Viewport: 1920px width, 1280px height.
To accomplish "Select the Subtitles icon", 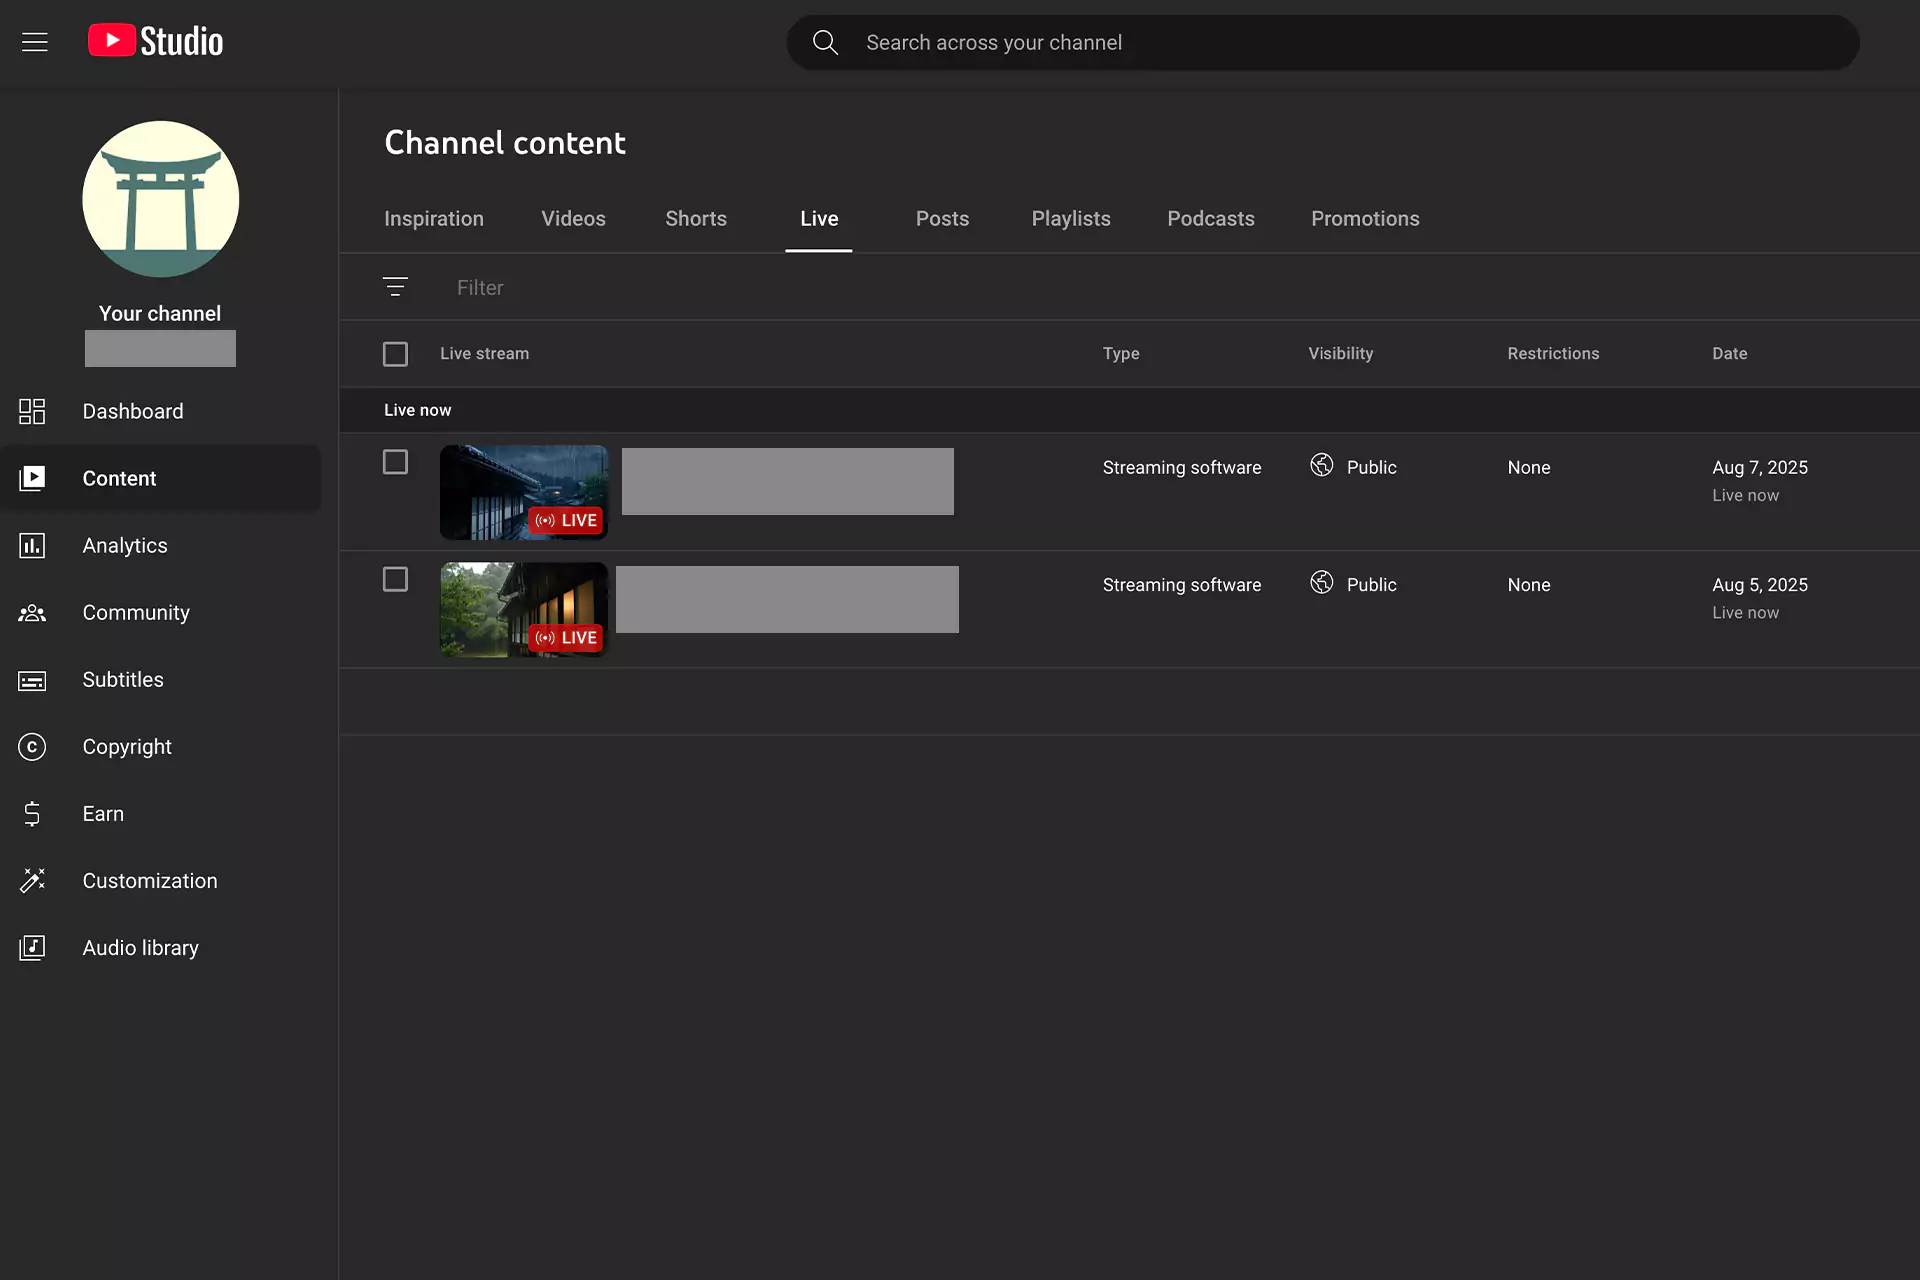I will coord(32,680).
